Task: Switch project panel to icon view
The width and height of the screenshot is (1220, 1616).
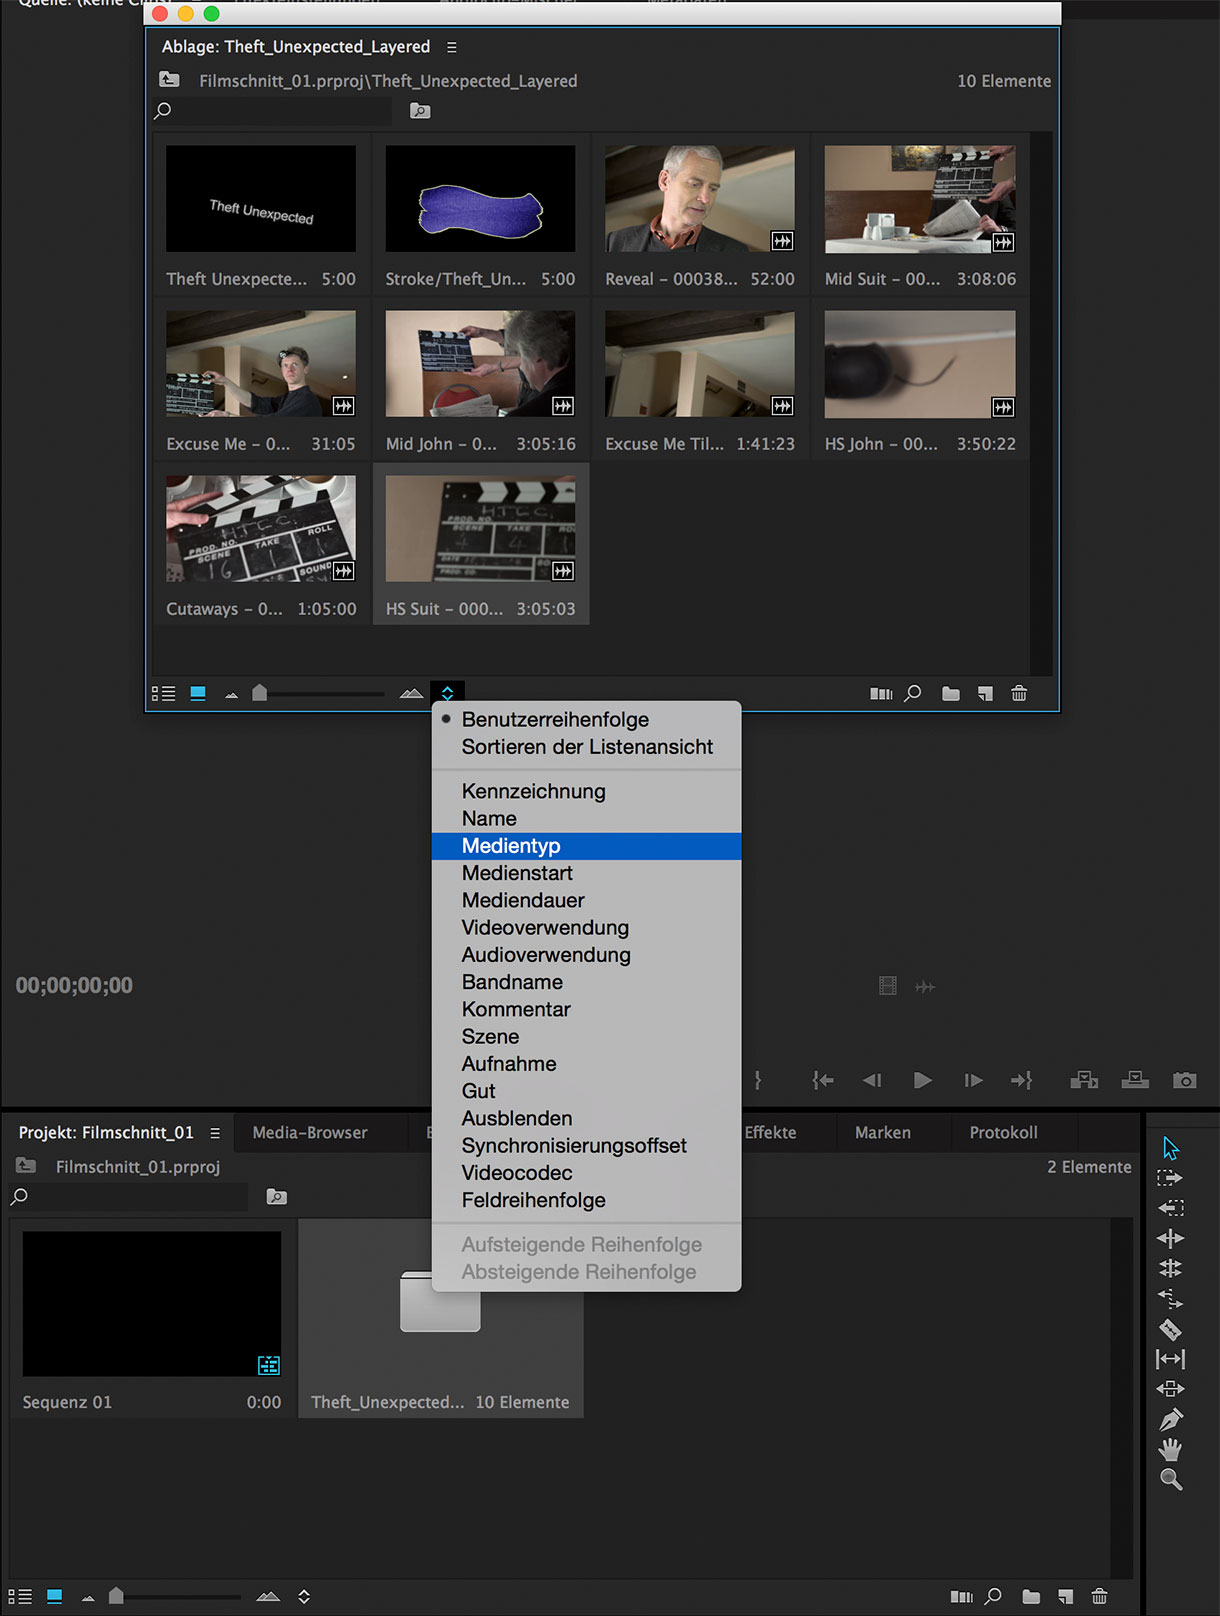Action: point(55,1596)
